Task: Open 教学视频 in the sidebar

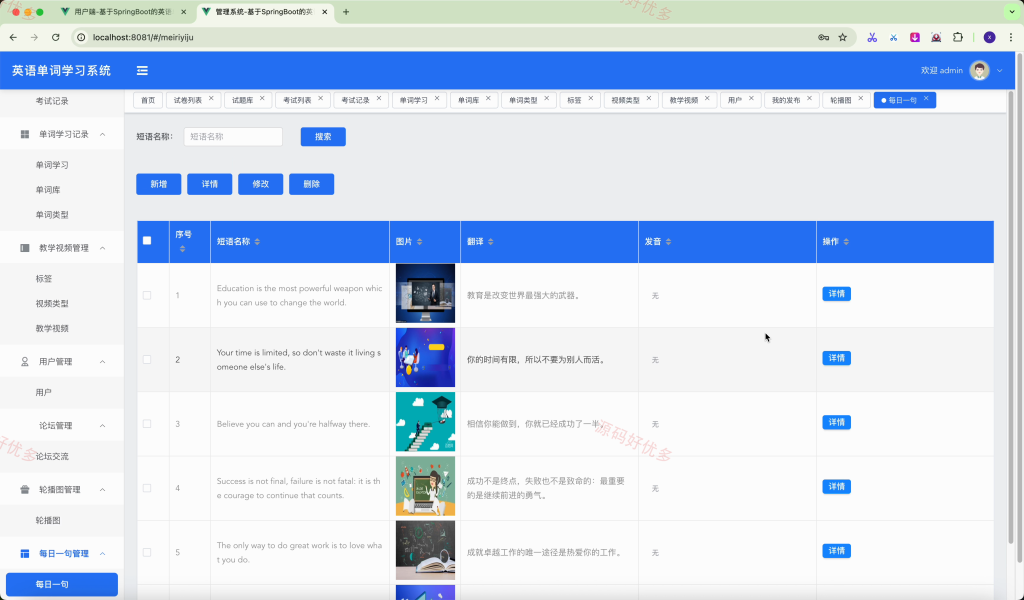Action: 52,328
